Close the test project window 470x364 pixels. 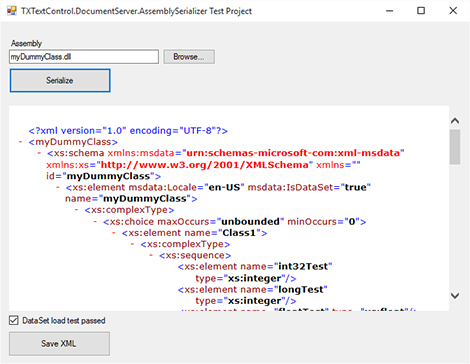pos(453,11)
